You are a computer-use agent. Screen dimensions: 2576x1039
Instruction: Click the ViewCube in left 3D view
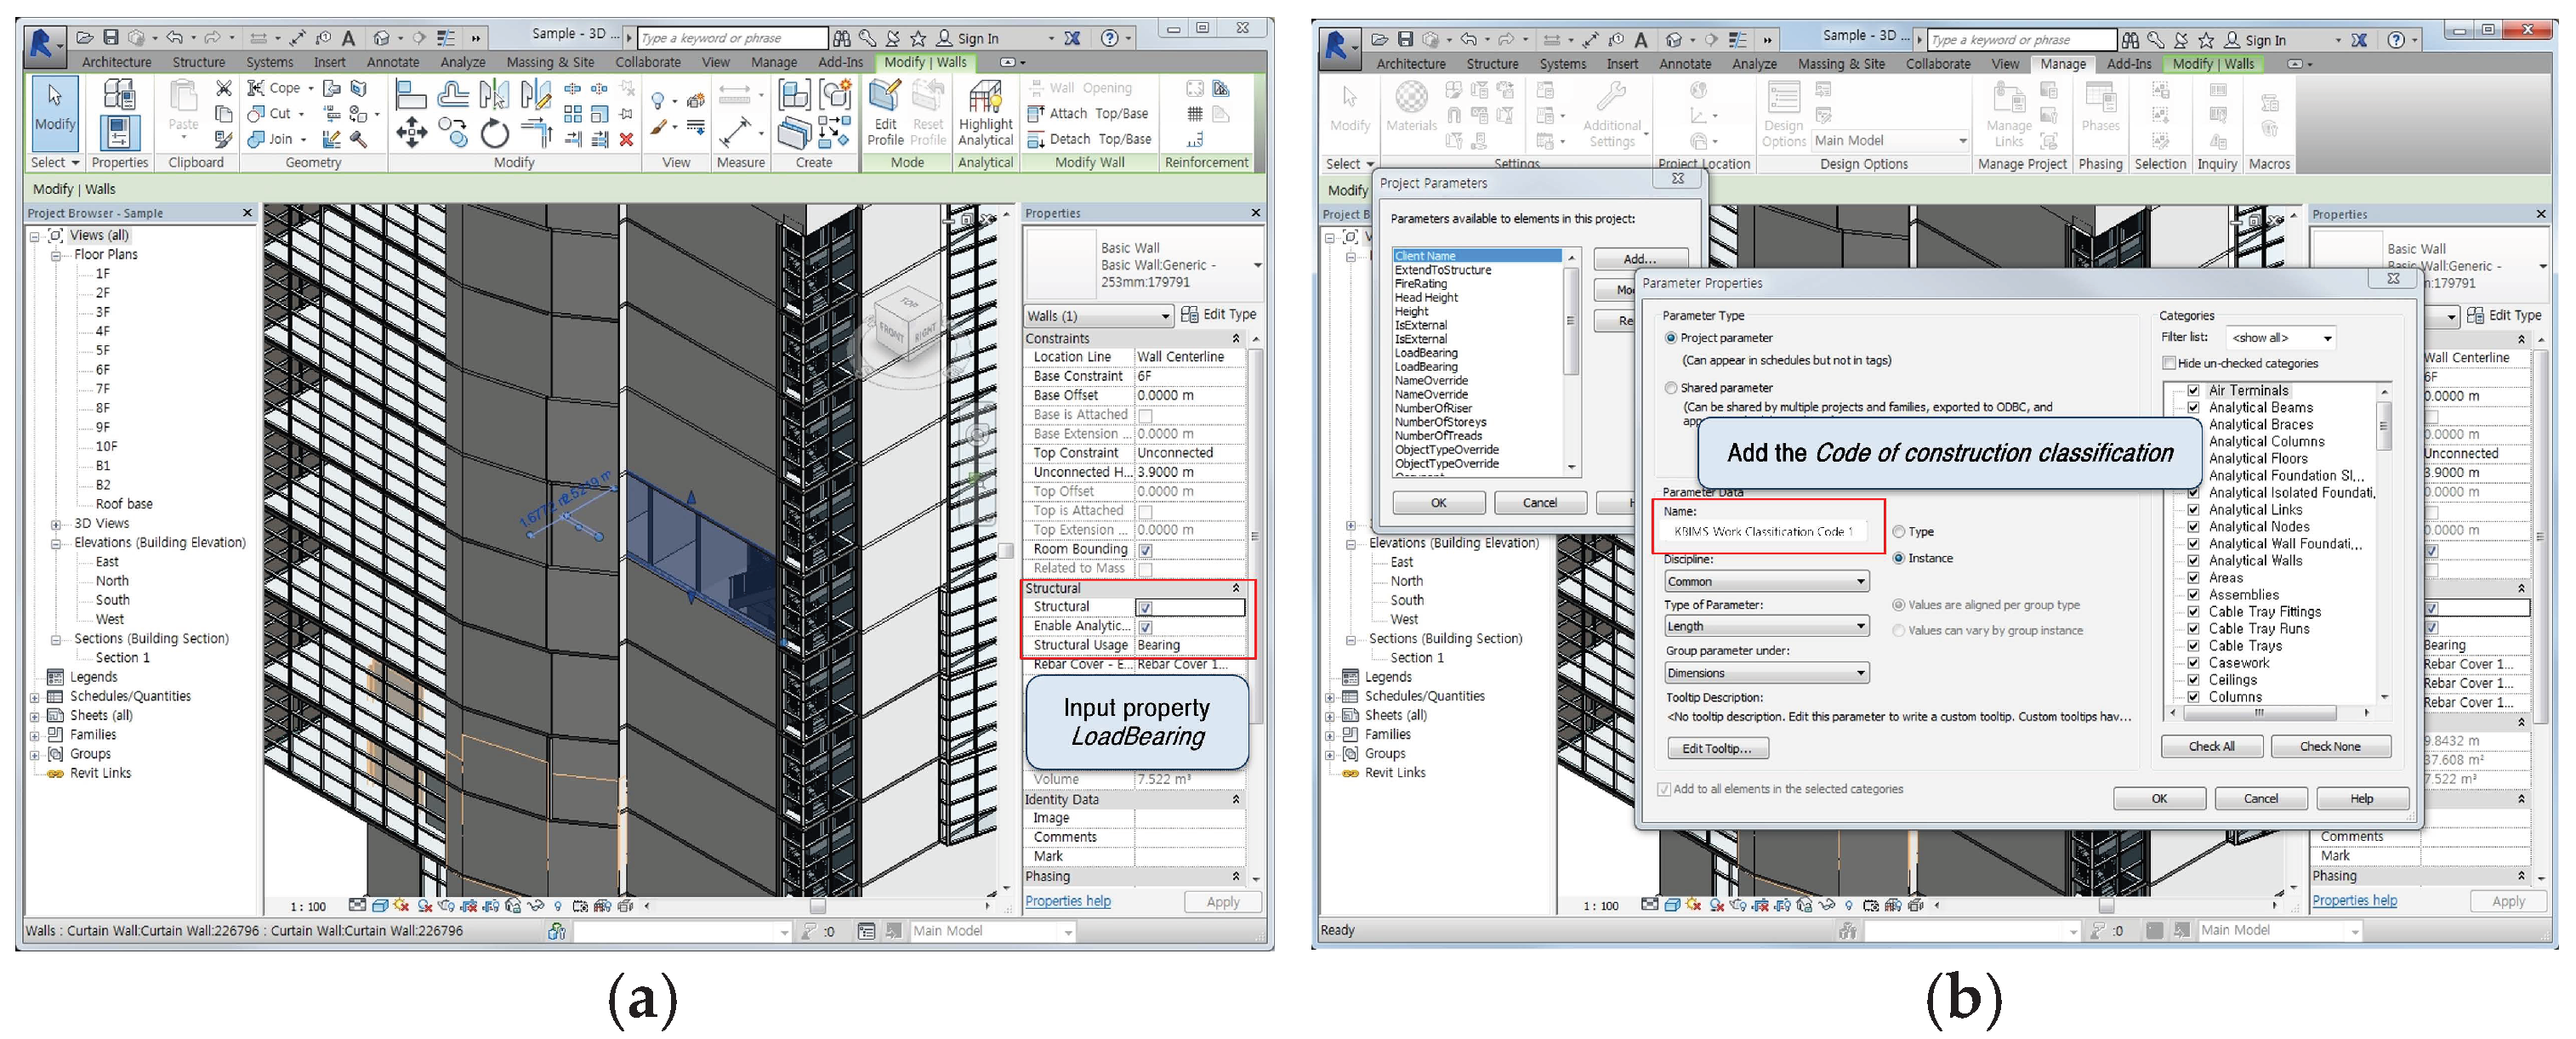(909, 324)
